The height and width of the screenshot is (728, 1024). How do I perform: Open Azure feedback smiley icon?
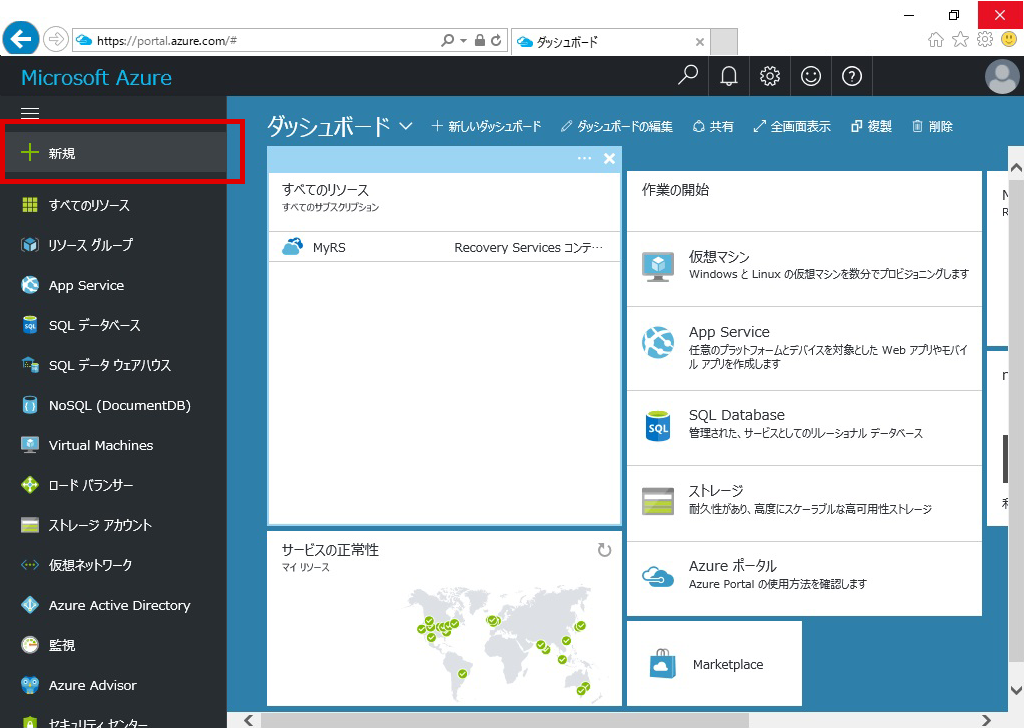point(811,76)
